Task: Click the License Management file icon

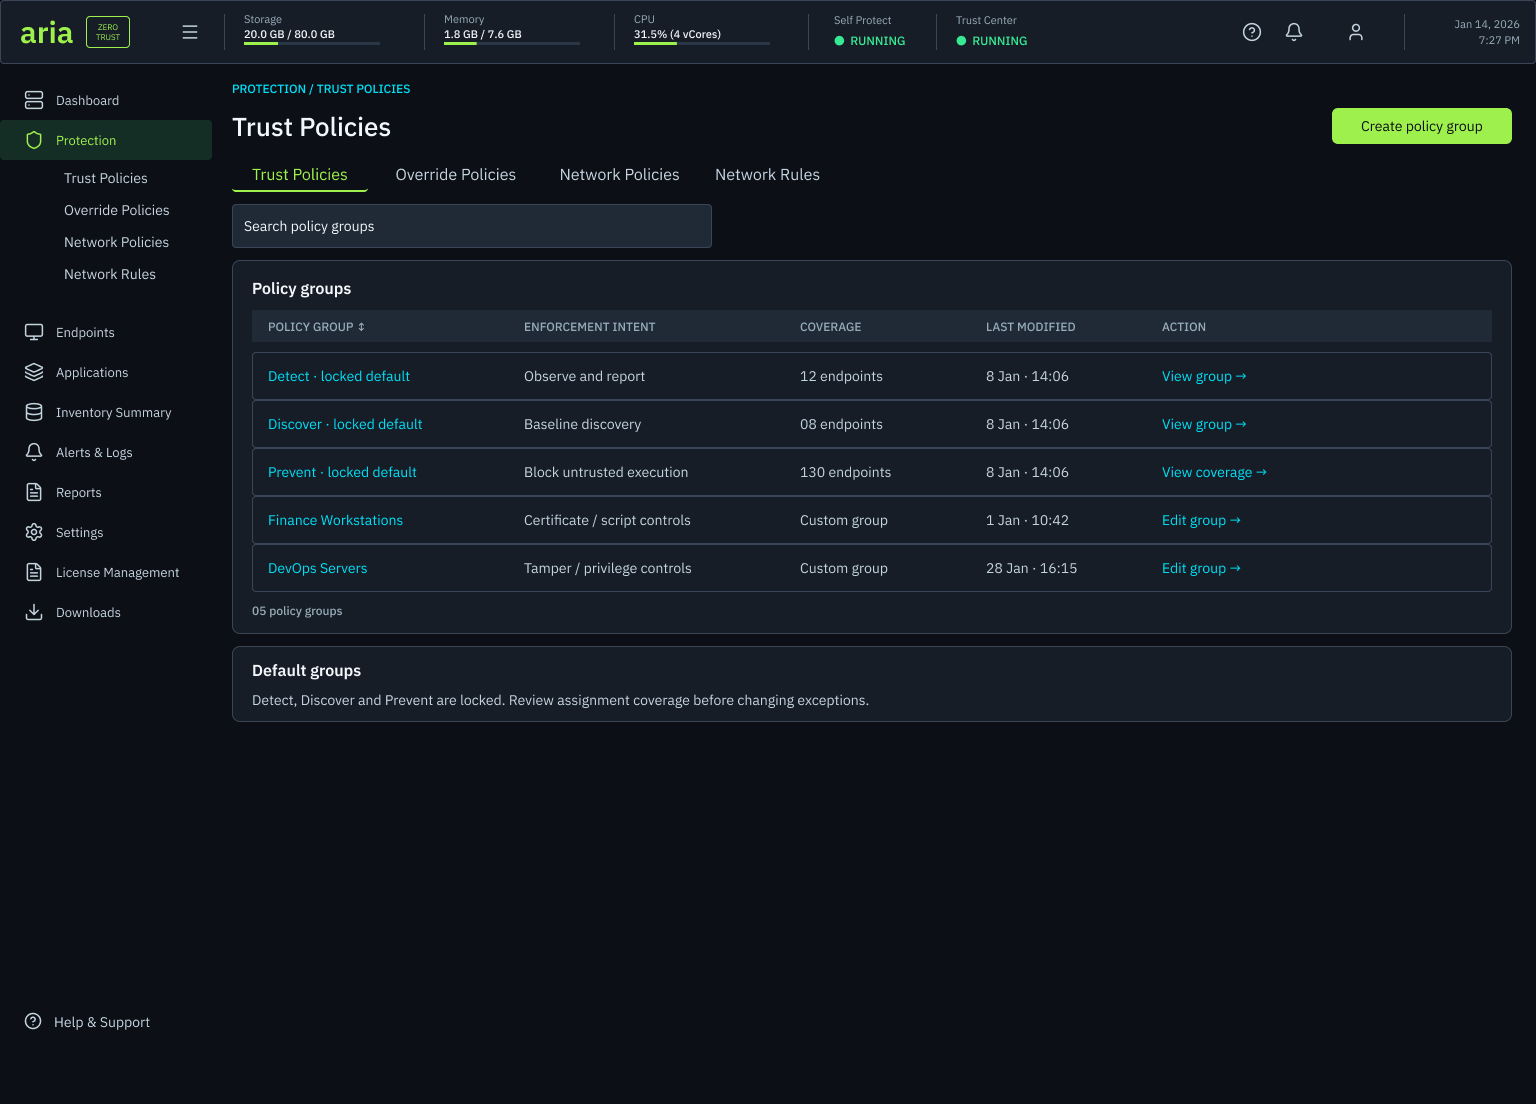Action: pos(34,572)
